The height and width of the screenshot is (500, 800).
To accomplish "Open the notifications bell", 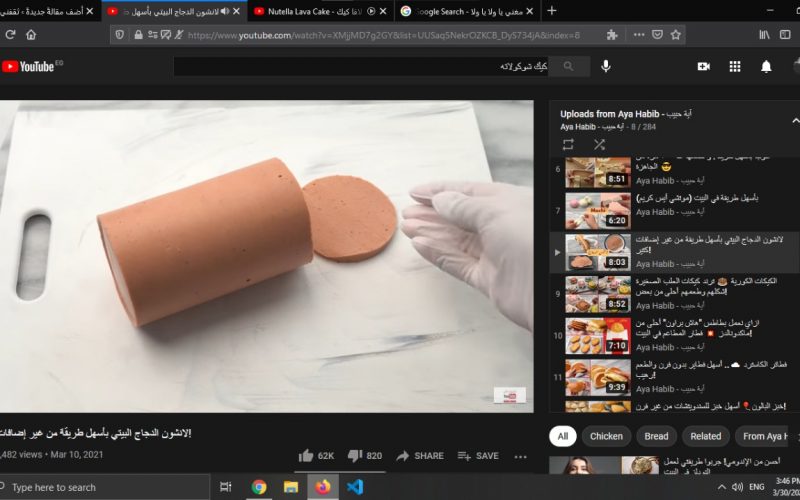I will 766,66.
